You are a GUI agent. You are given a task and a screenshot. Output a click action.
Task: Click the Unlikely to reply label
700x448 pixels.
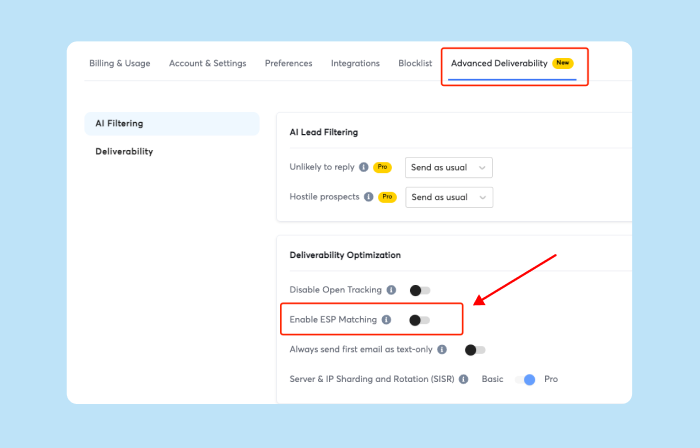click(322, 167)
